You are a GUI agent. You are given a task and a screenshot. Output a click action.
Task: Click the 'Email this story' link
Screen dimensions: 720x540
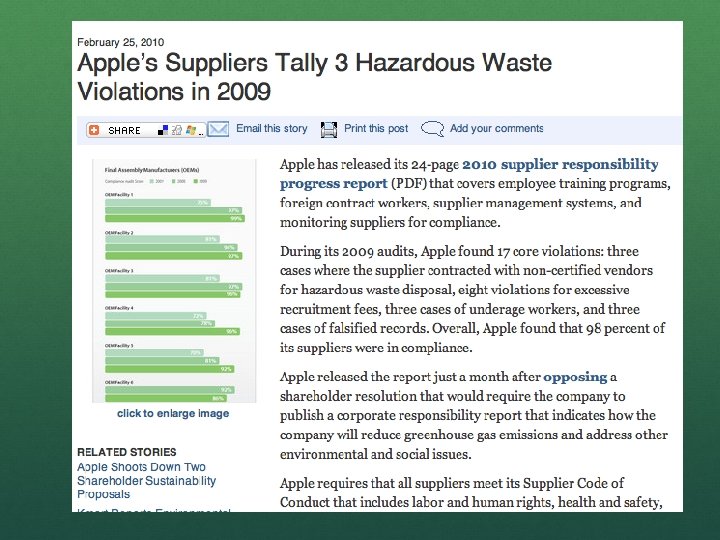point(271,129)
